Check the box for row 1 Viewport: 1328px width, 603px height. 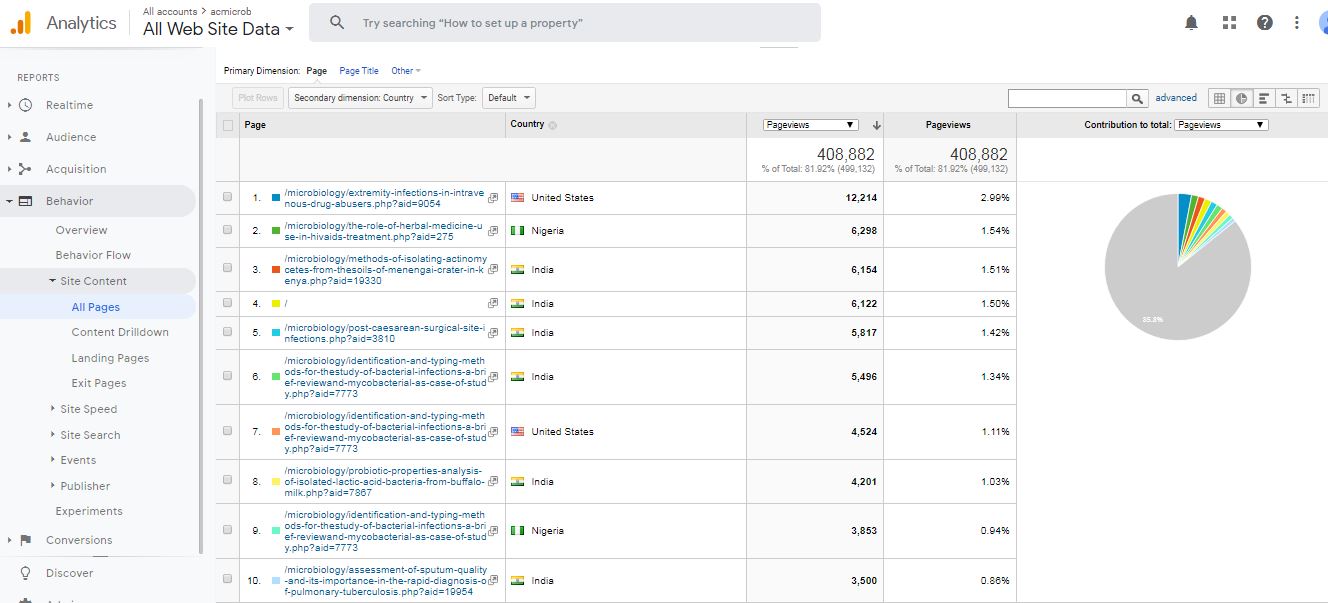[x=228, y=198]
